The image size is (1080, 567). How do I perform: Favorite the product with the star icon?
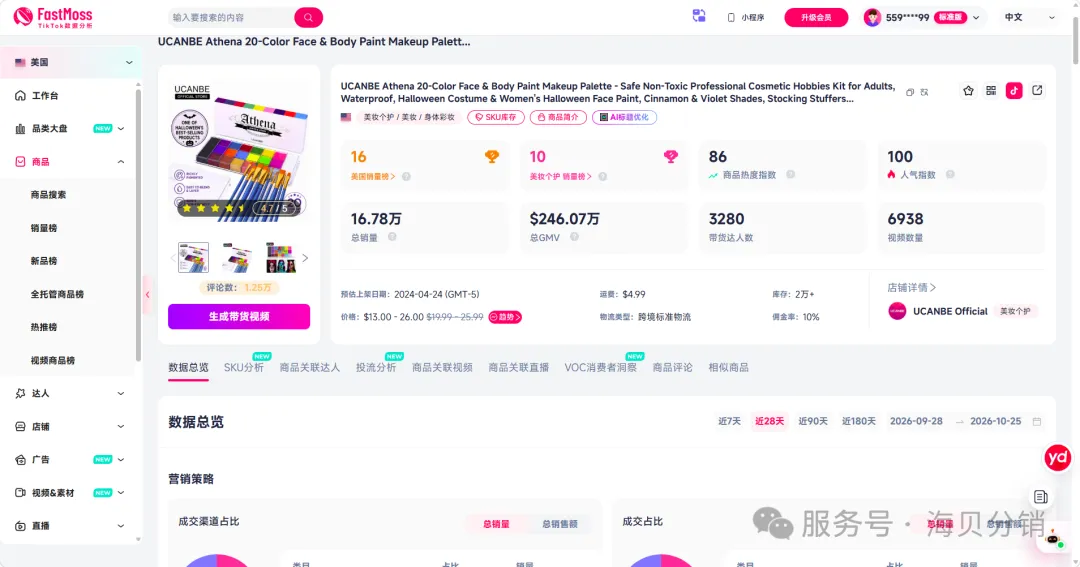968,91
